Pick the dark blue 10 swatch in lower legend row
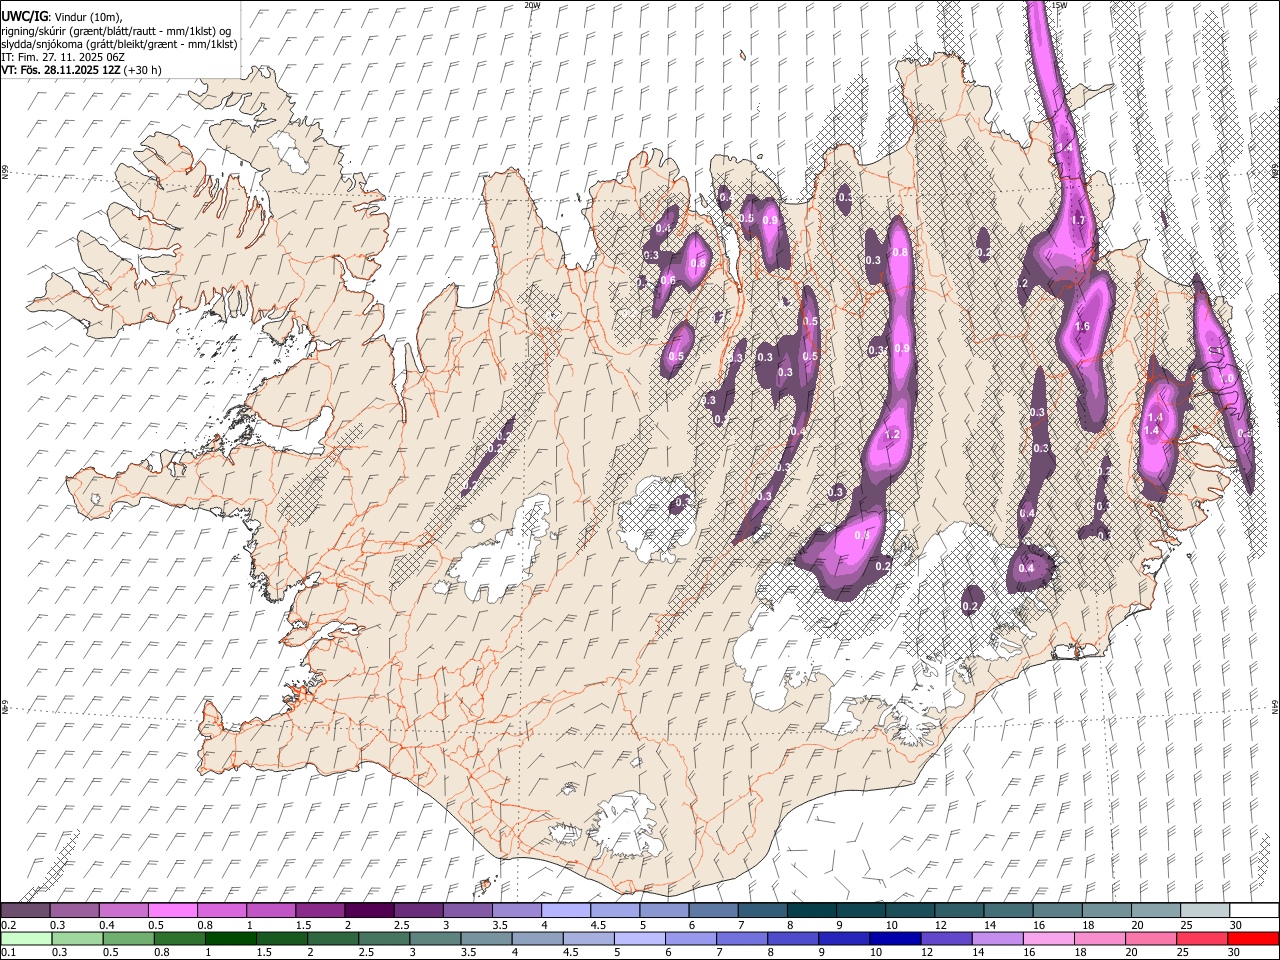The image size is (1280, 960). [895, 938]
